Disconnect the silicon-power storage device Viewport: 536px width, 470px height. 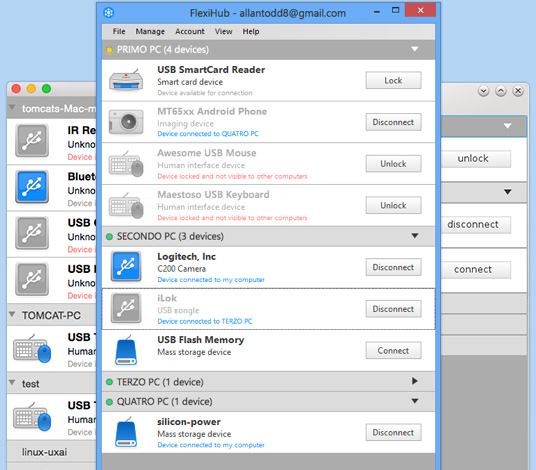pos(393,433)
